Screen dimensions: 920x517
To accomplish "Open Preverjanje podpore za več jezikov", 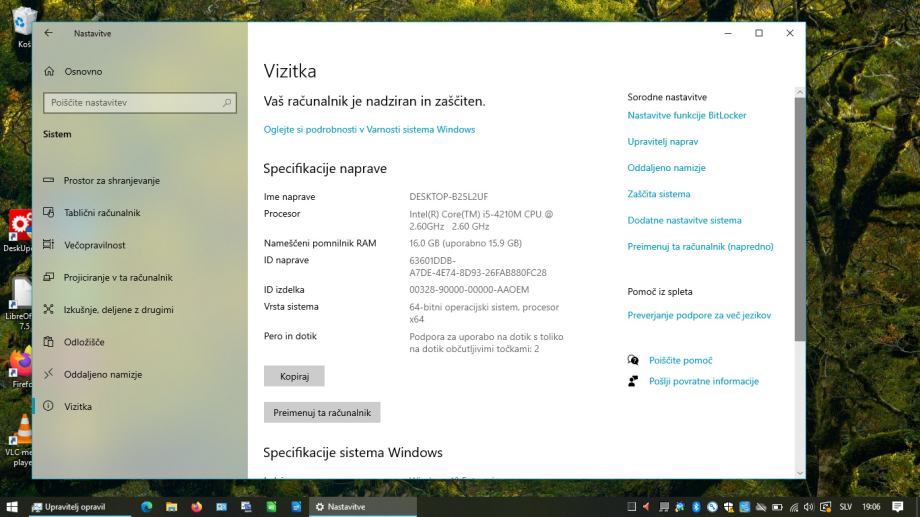I will click(x=699, y=316).
